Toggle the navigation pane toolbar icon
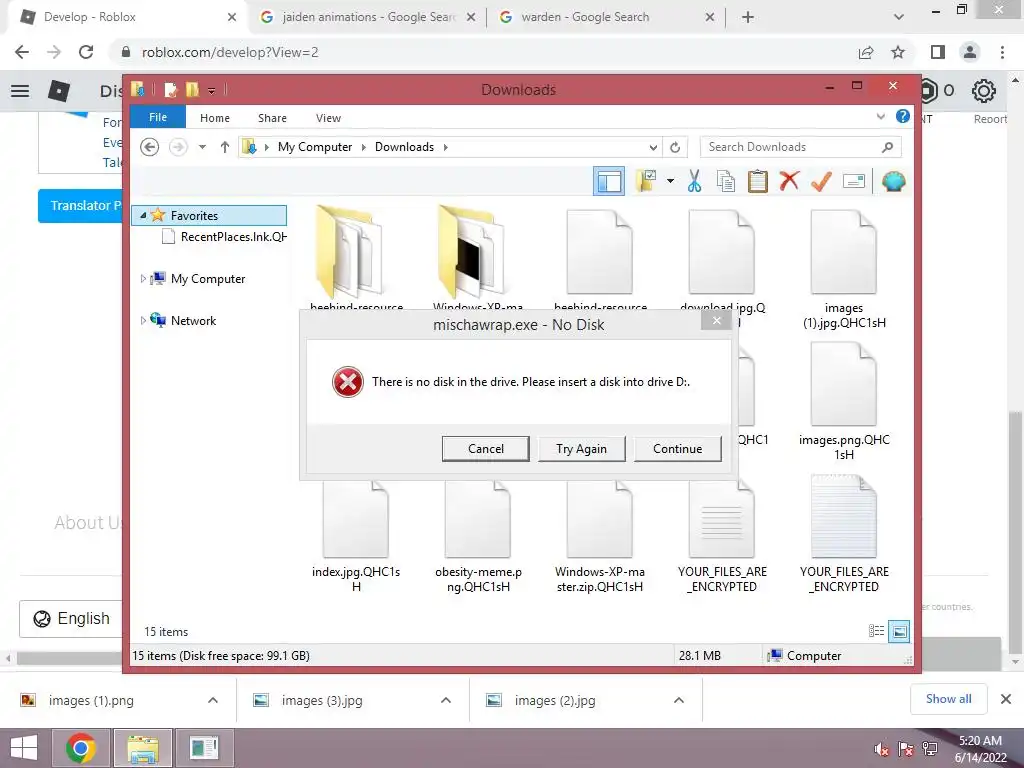Screen dimensions: 1024x768 609,182
